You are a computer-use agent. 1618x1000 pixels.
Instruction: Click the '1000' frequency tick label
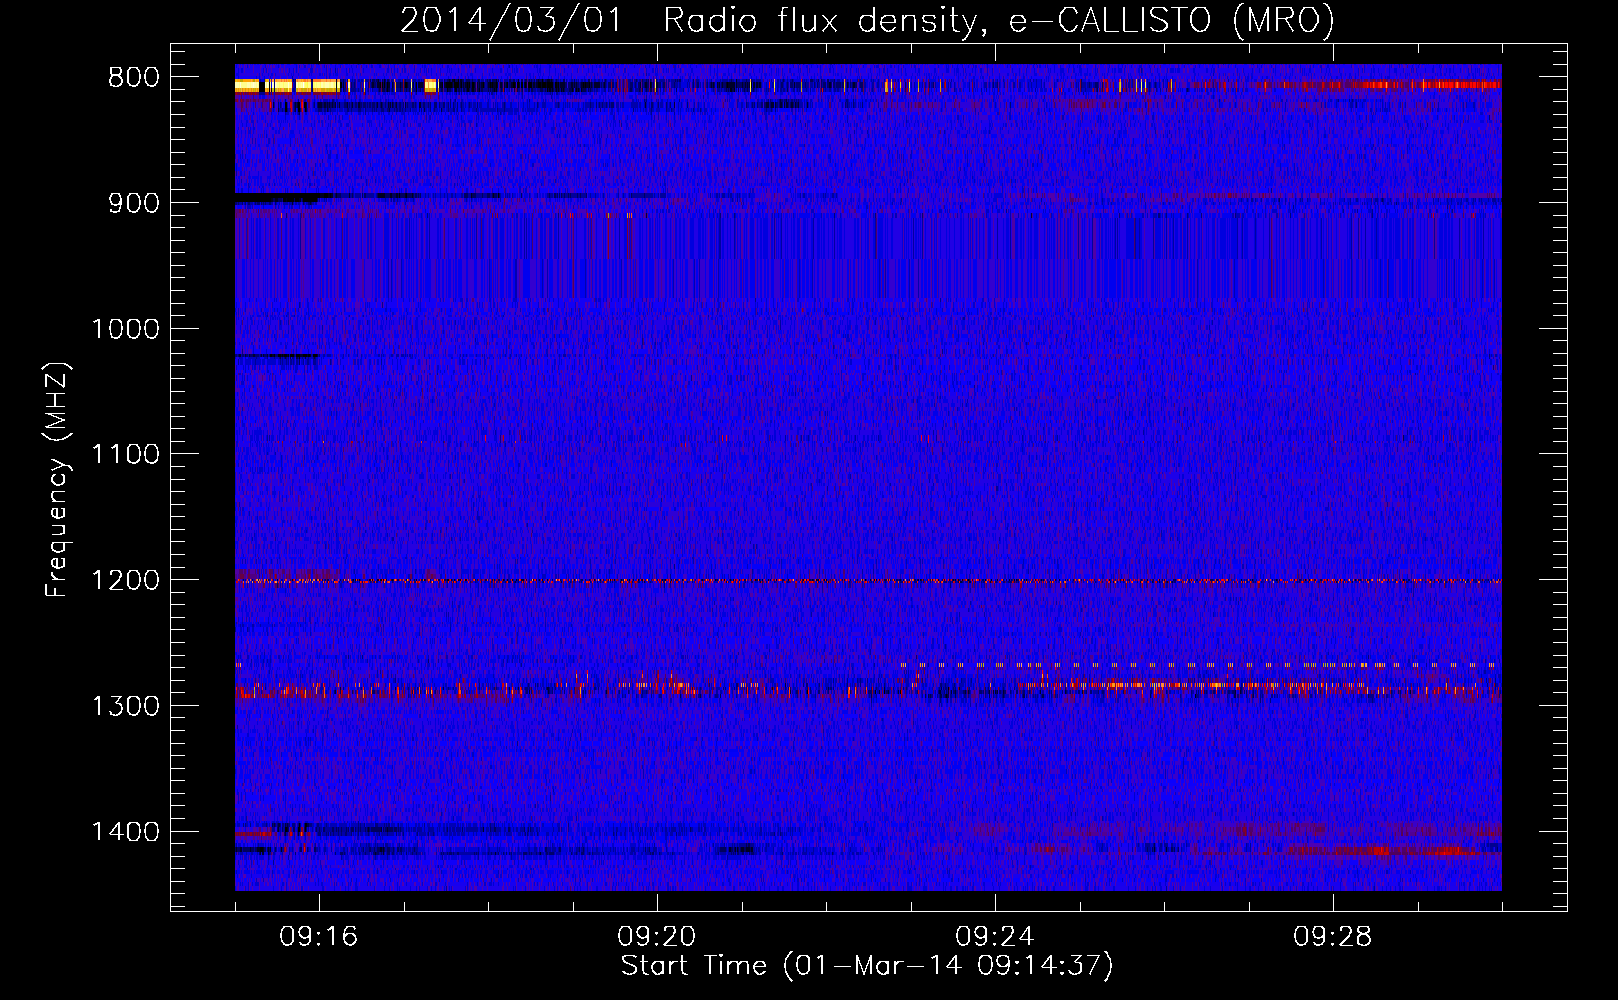point(125,329)
